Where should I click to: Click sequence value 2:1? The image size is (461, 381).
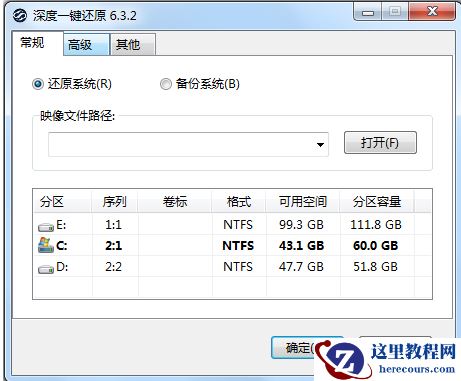[114, 246]
